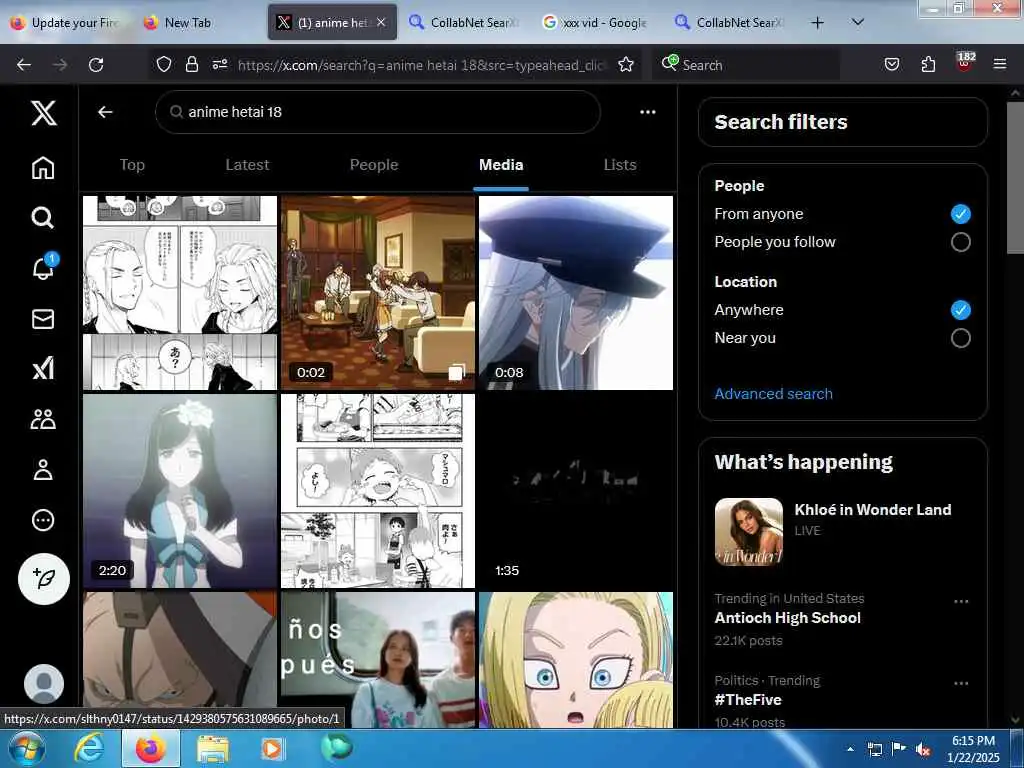Open the dark 1:35 video thumbnail

pyautogui.click(x=576, y=491)
